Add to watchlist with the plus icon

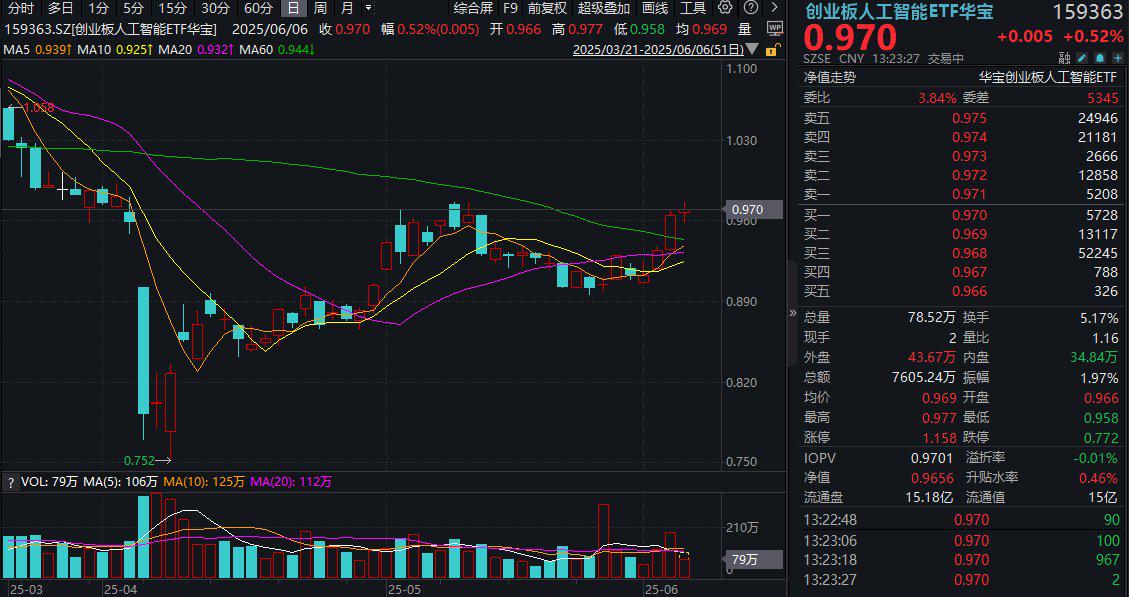tap(1117, 58)
